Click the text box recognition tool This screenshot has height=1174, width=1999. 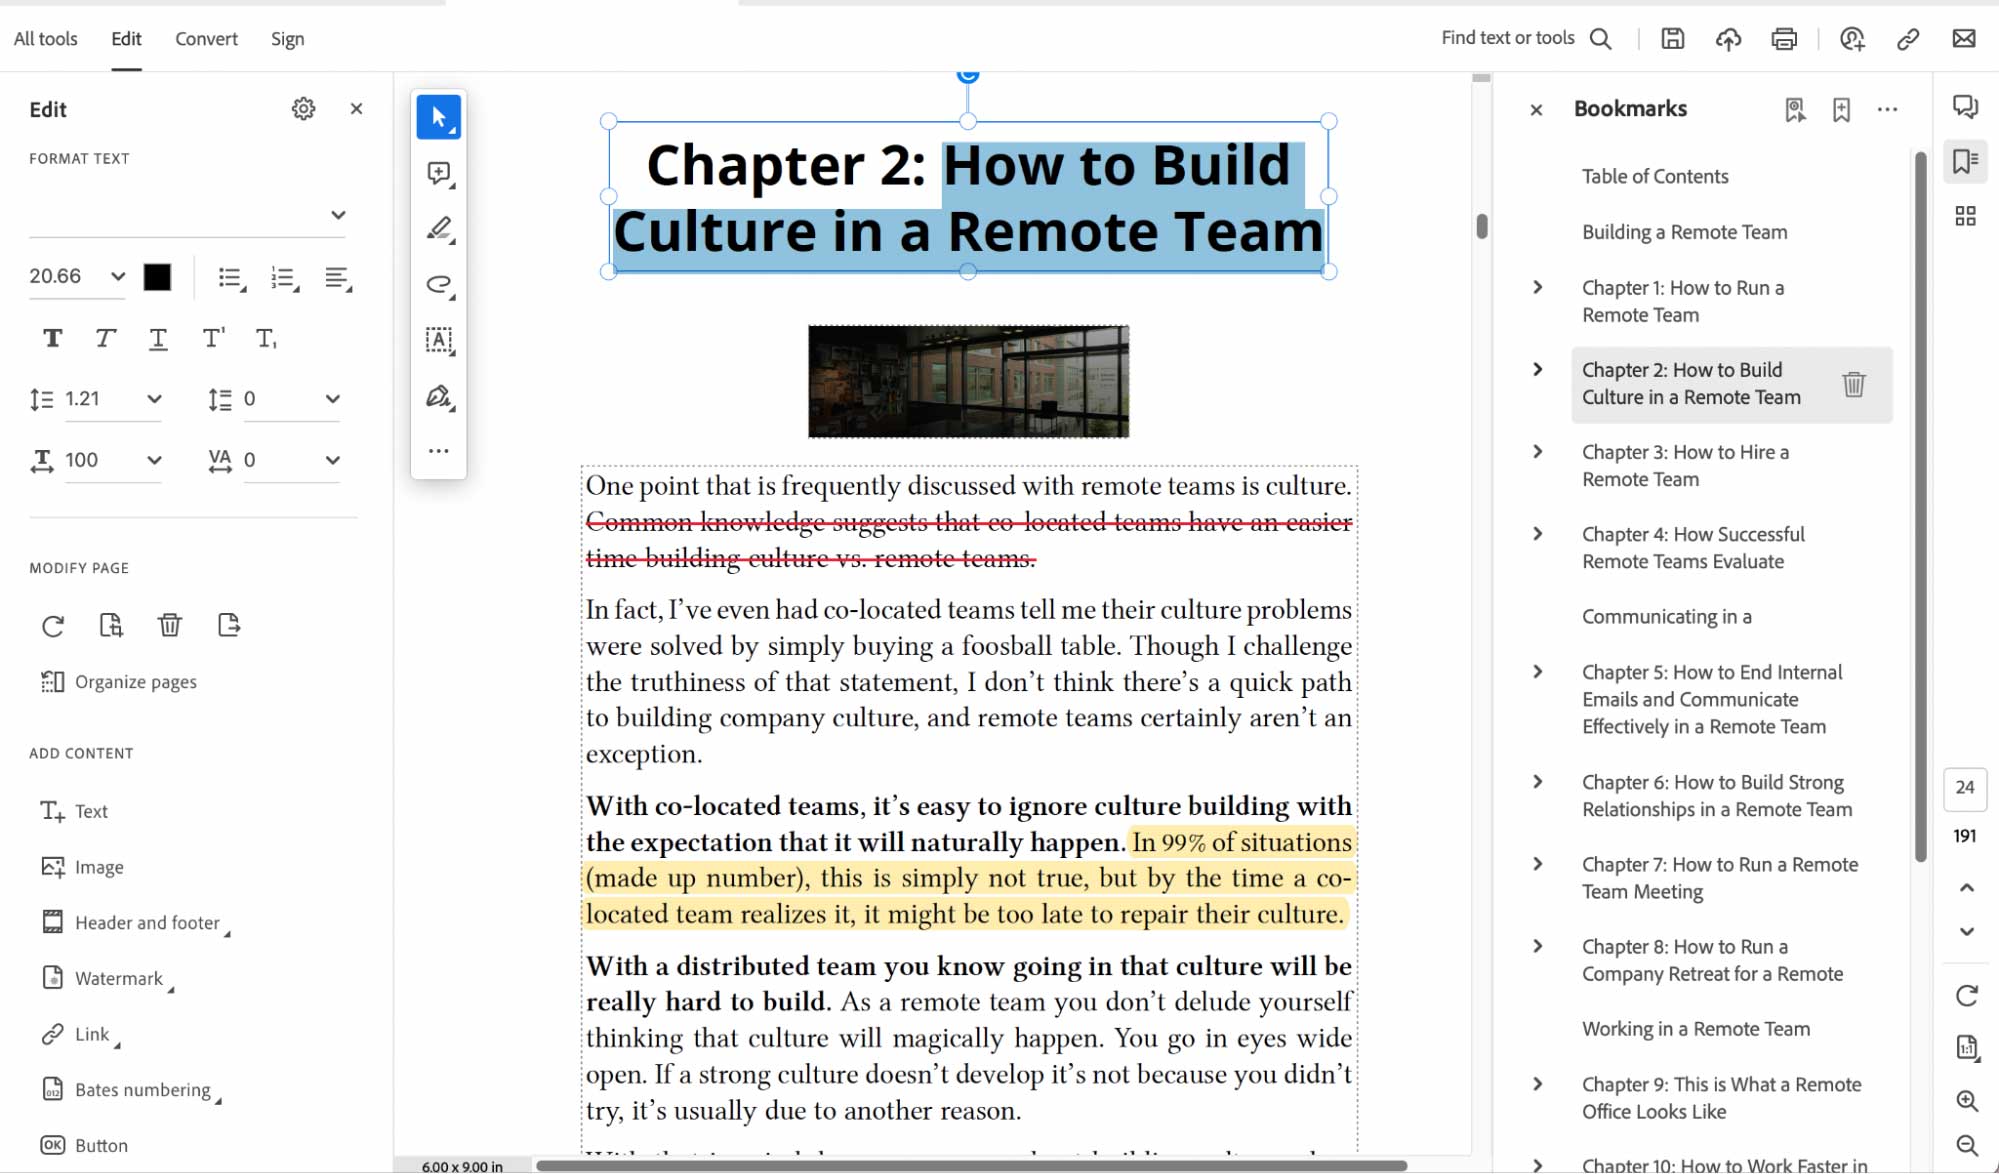pyautogui.click(x=438, y=340)
